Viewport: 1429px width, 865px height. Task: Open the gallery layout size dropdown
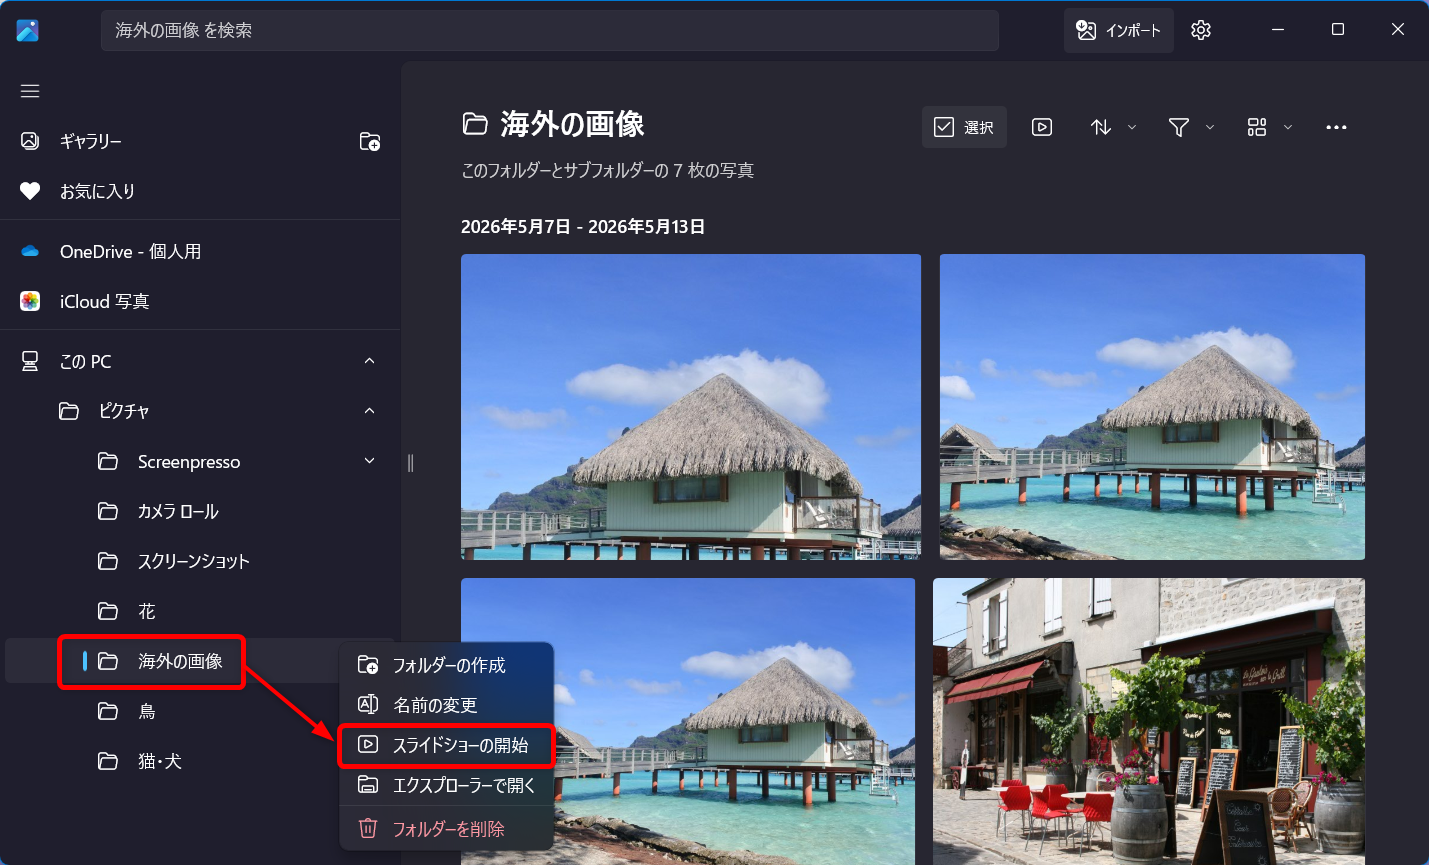pyautogui.click(x=1270, y=127)
